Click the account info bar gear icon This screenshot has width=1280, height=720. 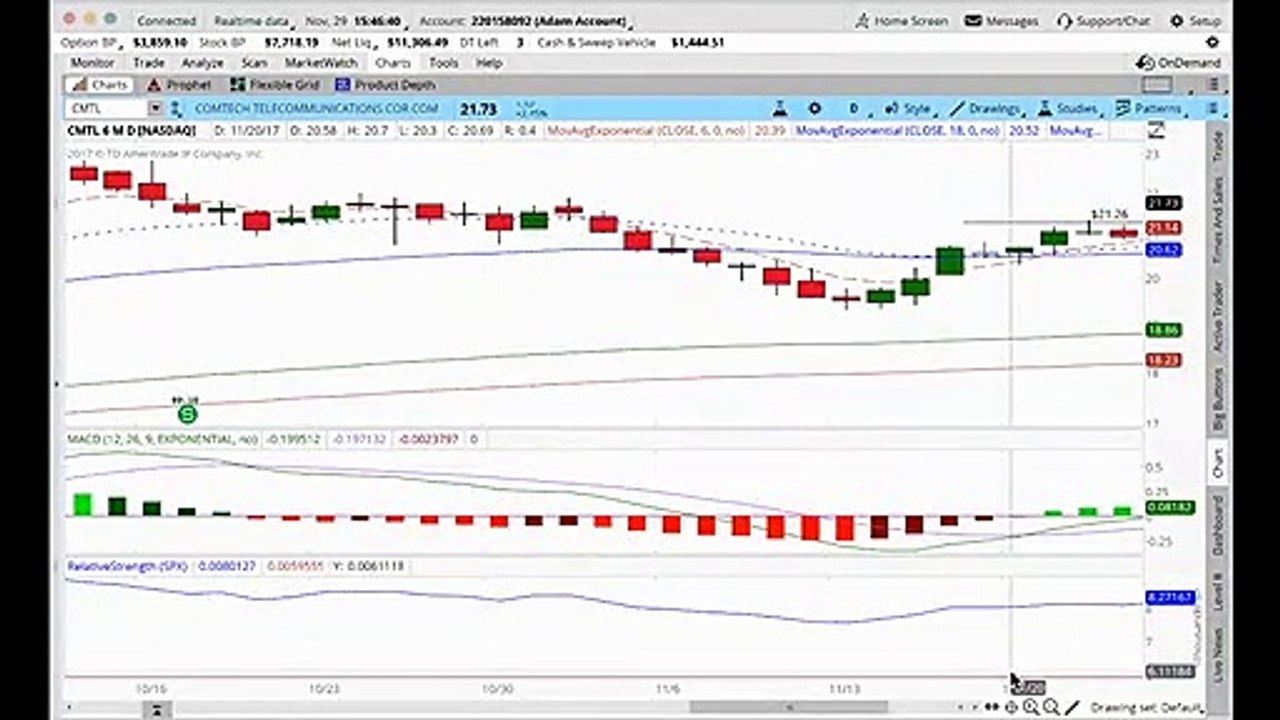(x=1213, y=42)
